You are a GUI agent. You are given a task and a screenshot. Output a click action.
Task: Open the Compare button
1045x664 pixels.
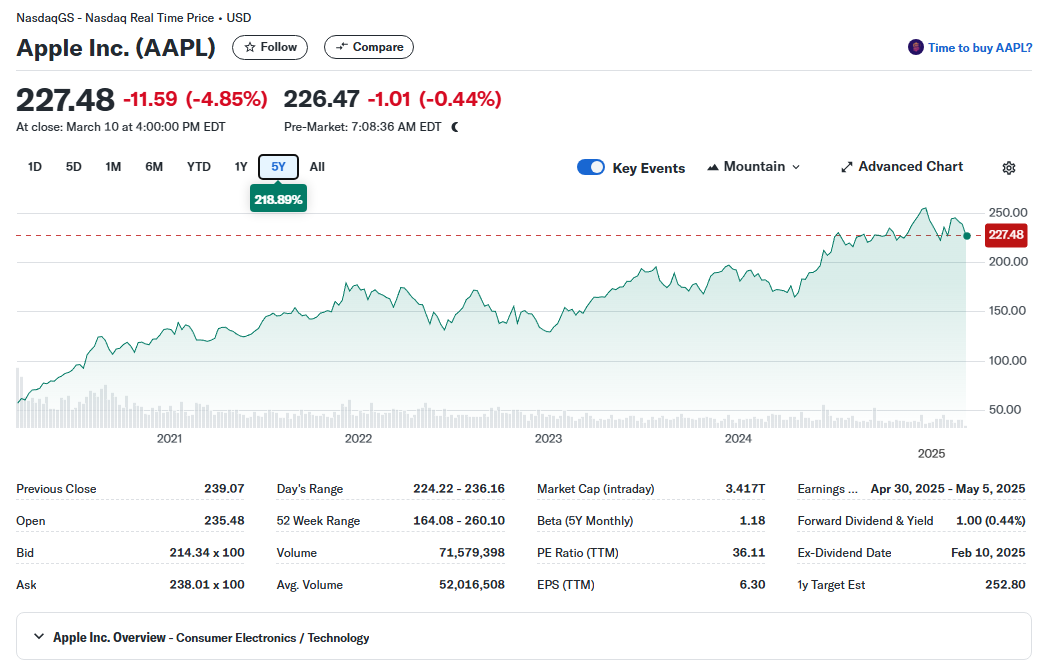coord(369,47)
